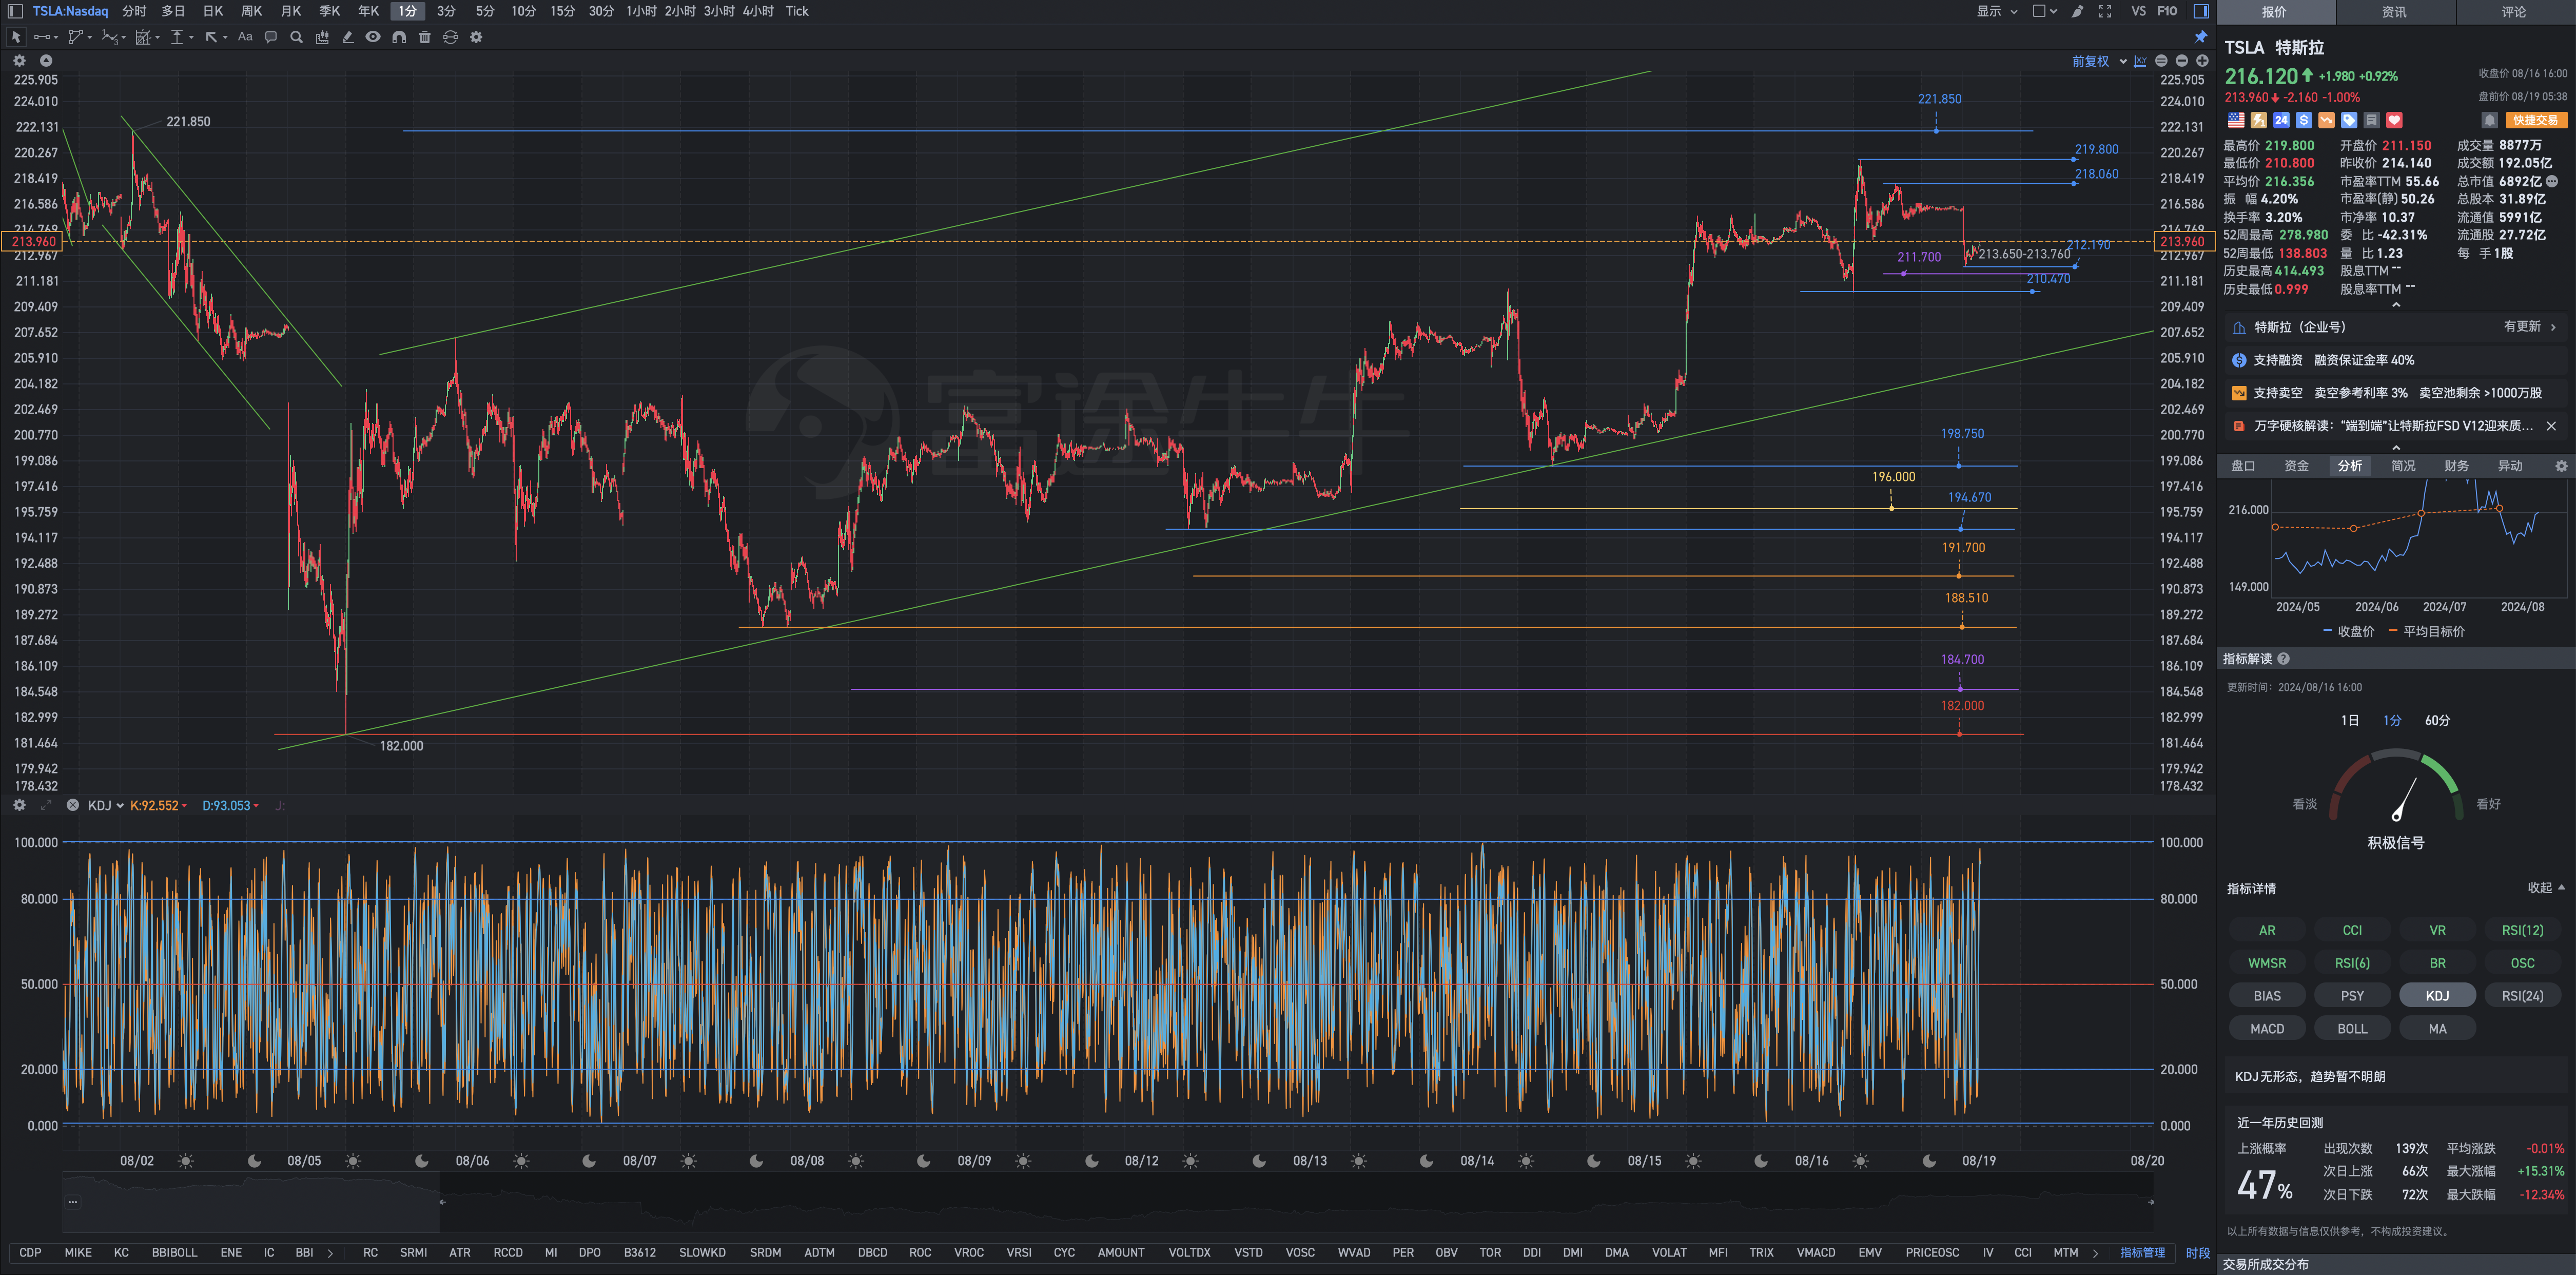This screenshot has width=2576, height=1275.
Task: Click the blue dollar sign icon
Action: [2304, 120]
